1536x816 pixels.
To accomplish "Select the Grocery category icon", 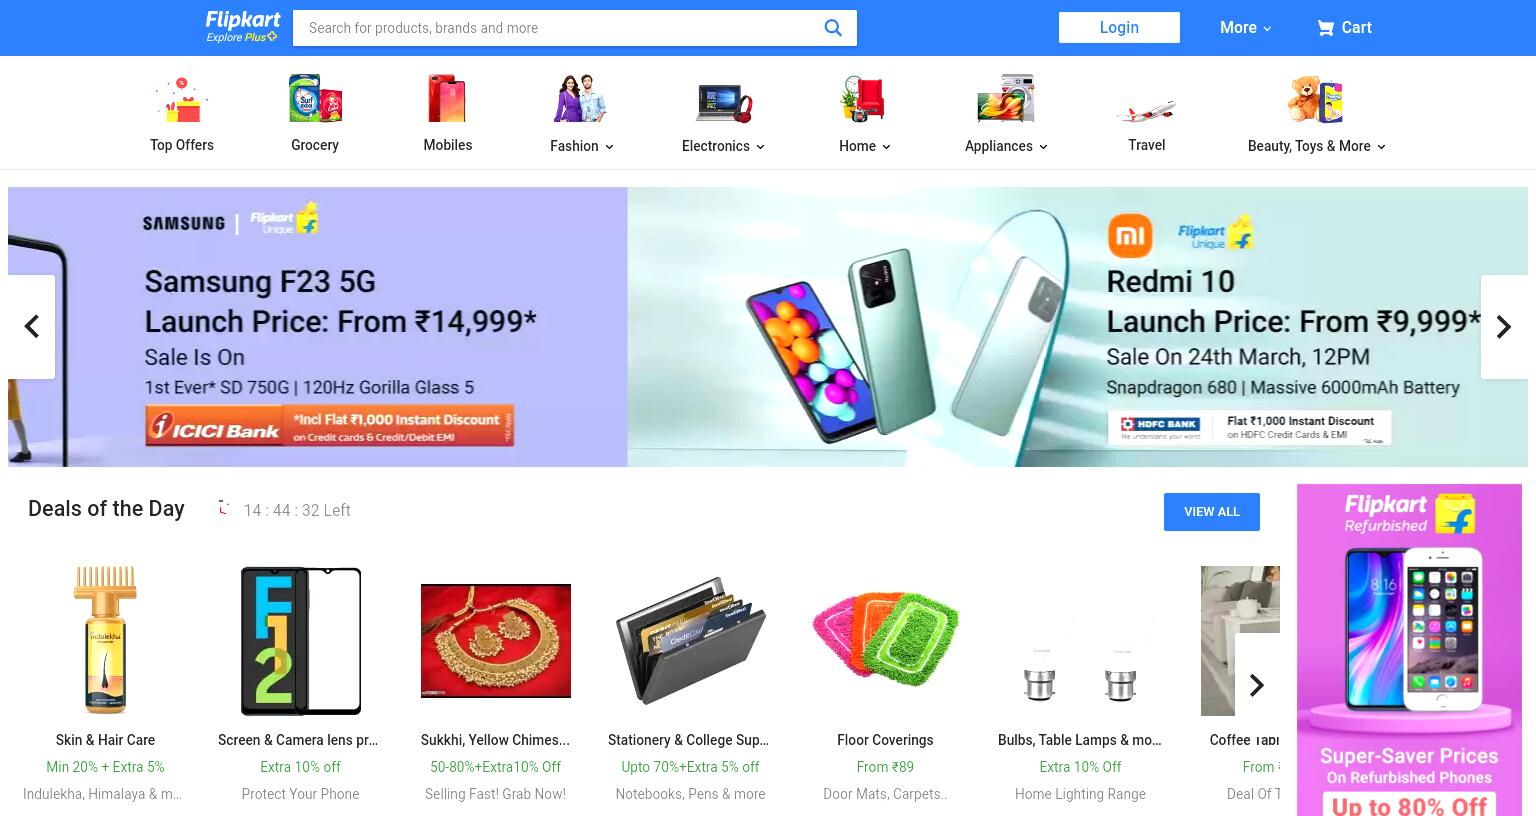I will click(315, 99).
